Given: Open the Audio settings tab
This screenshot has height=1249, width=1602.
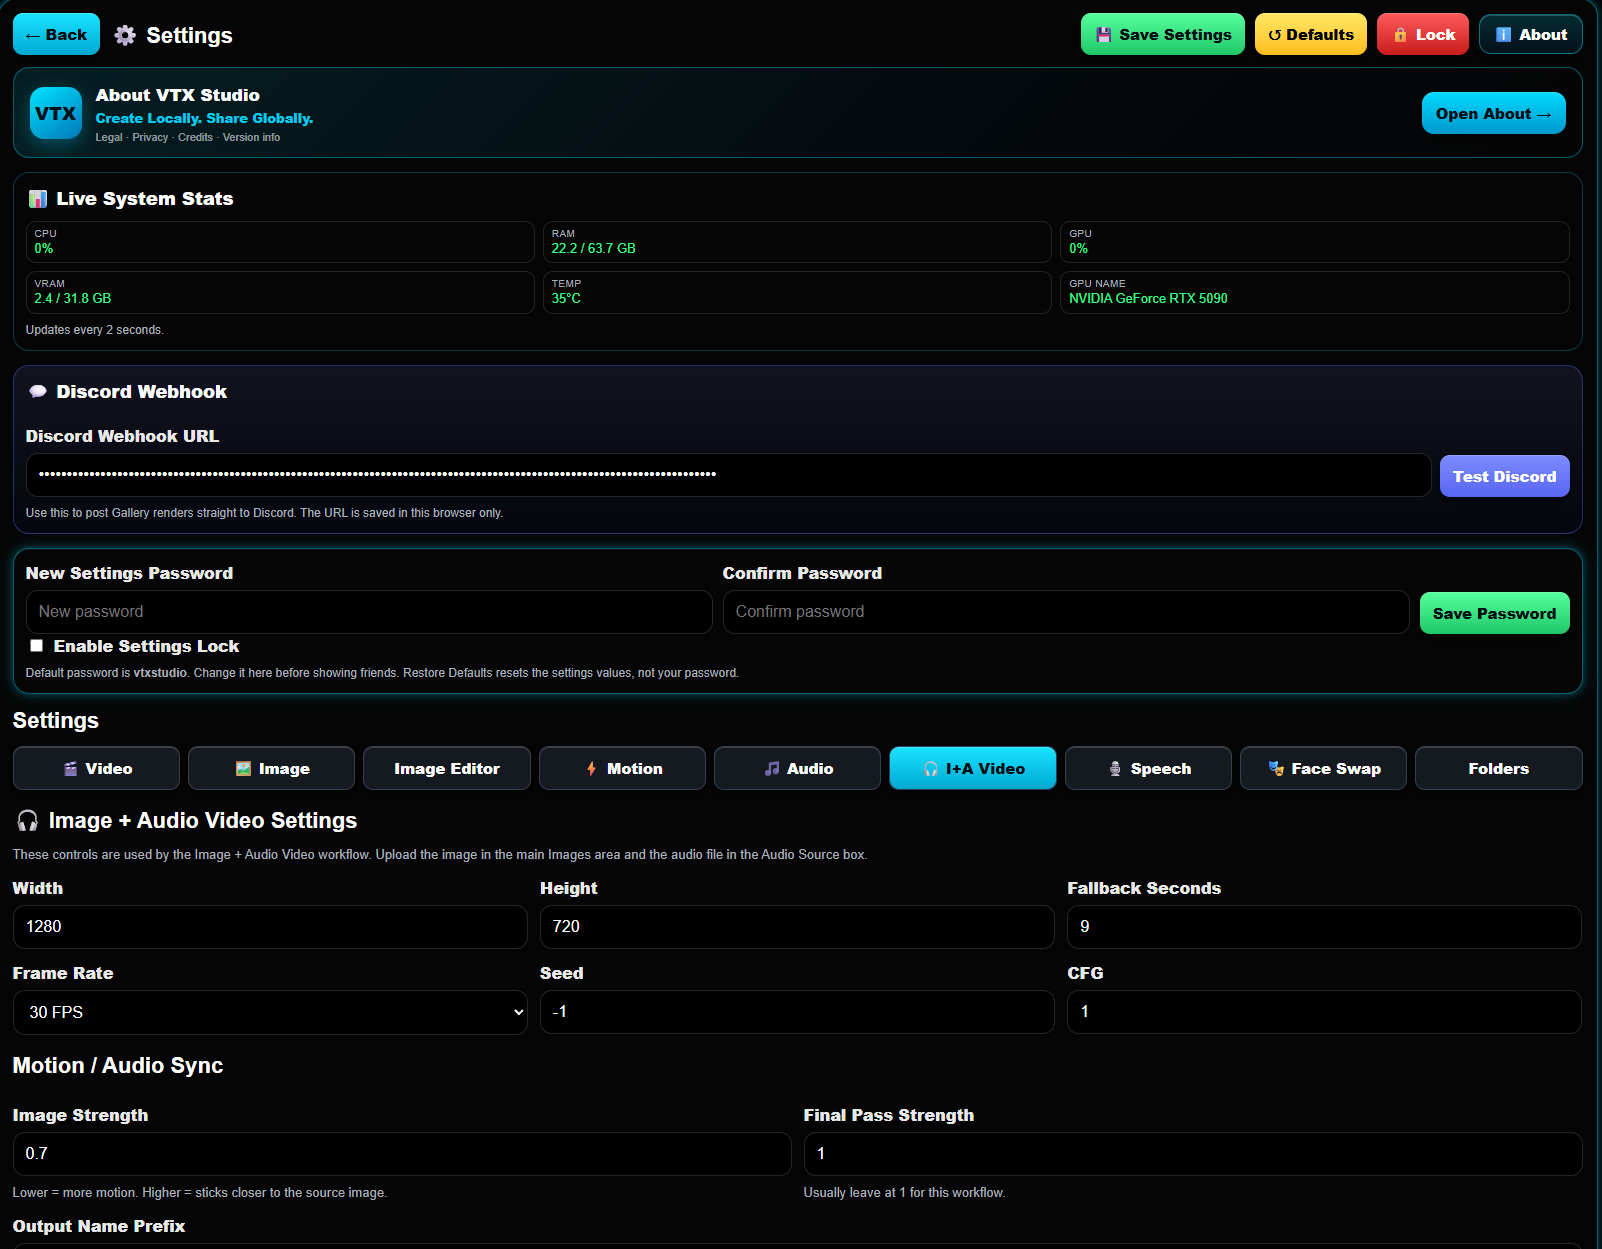Looking at the screenshot, I should 797,768.
